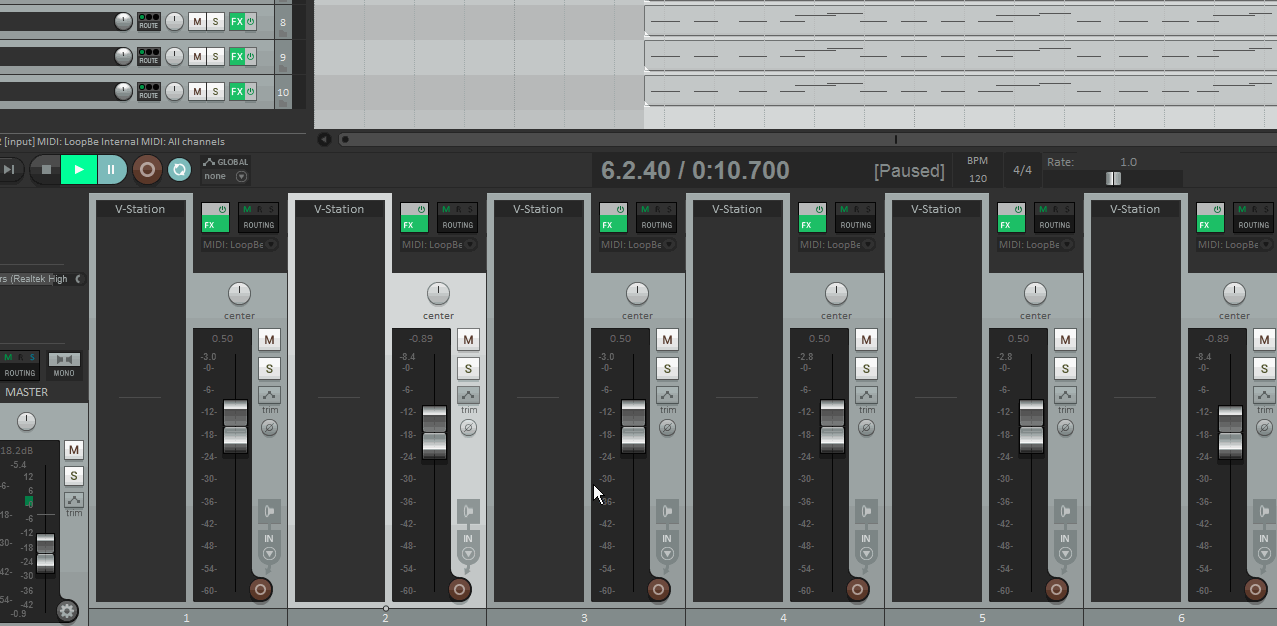Image resolution: width=1277 pixels, height=626 pixels.
Task: Toggle the record monitoring icon on mixer channel 5
Action: [1065, 512]
